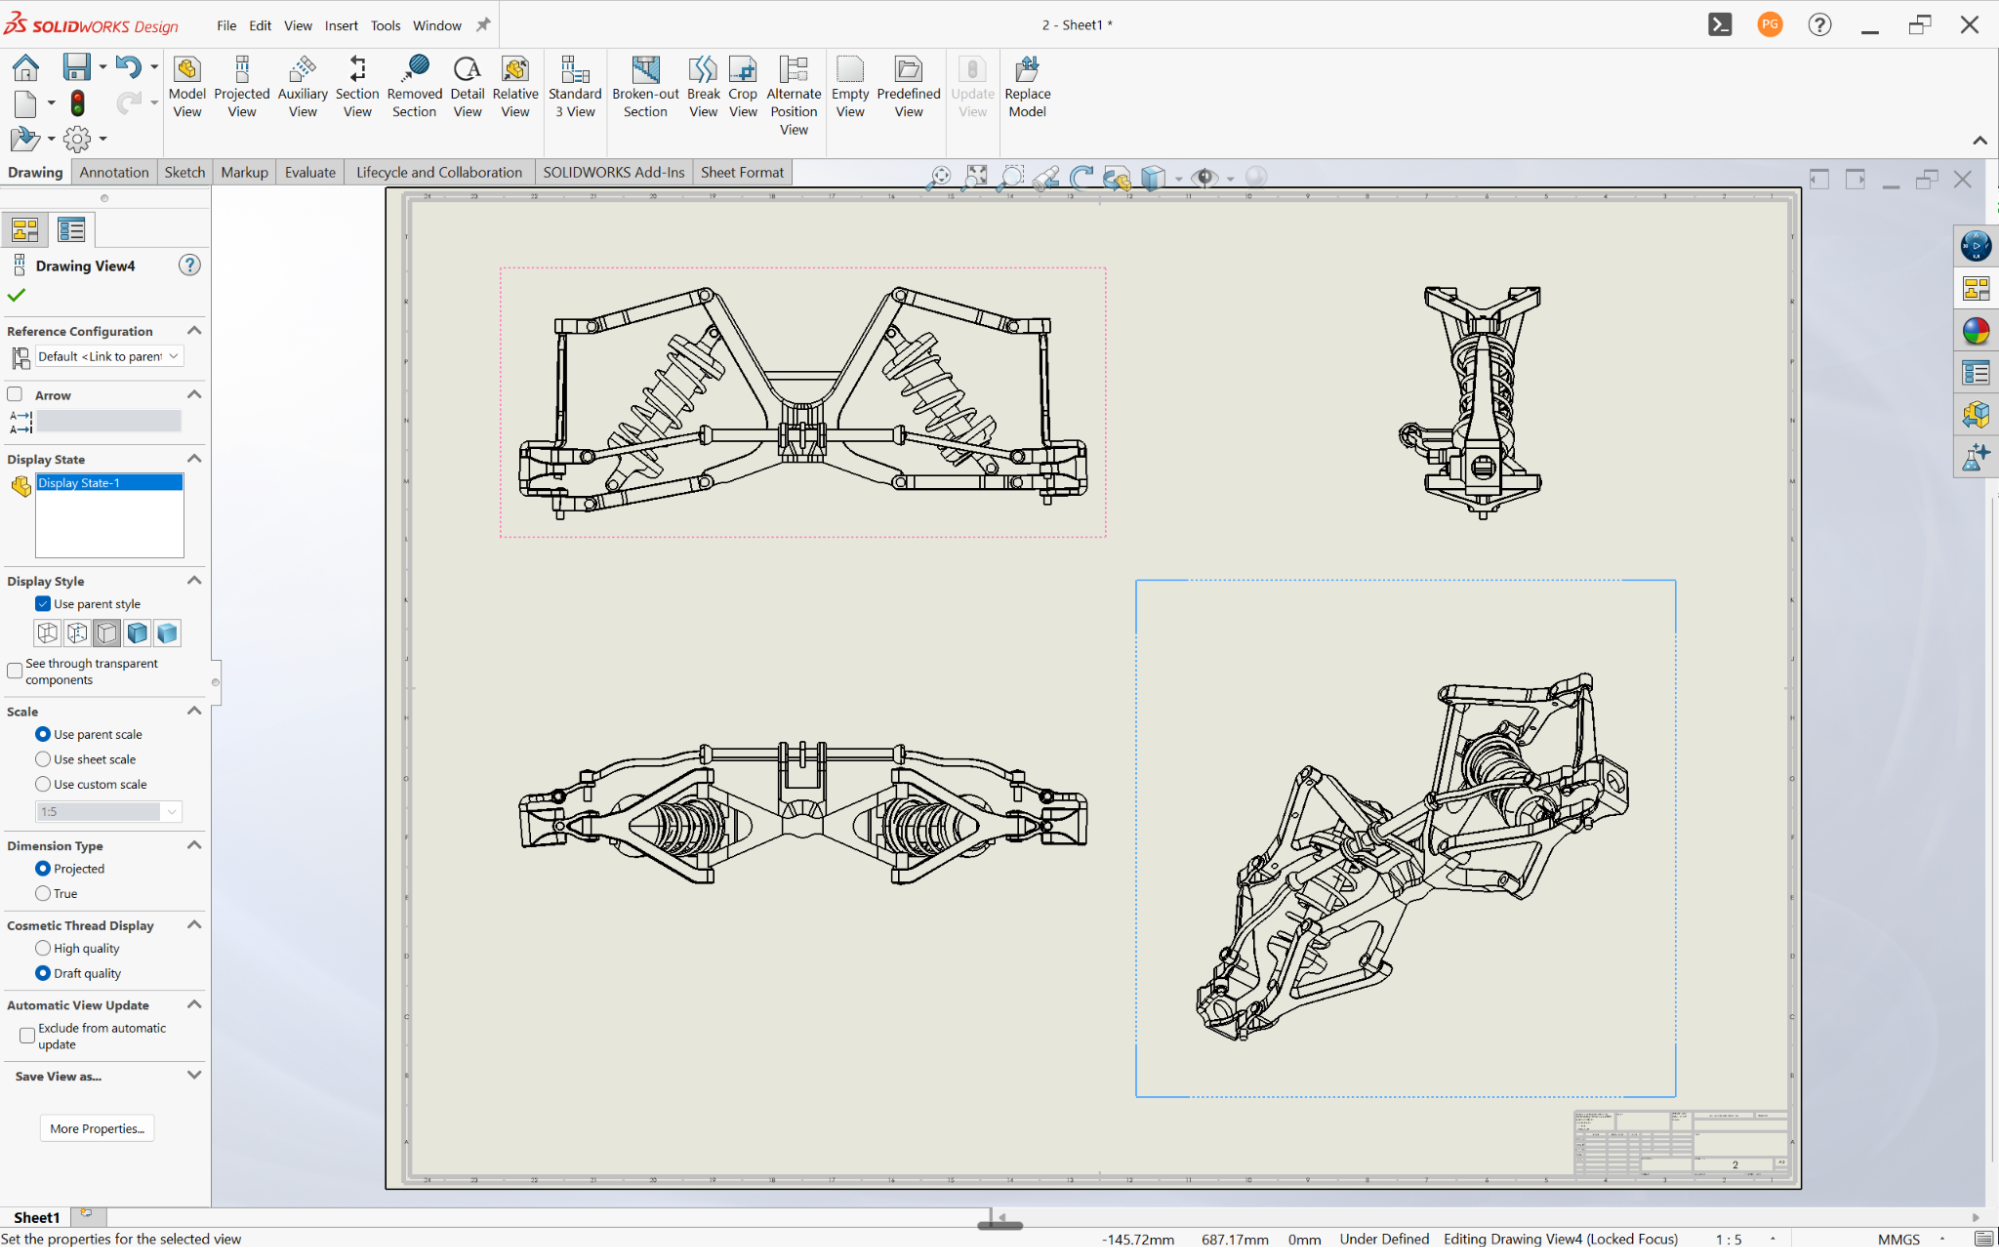The height and width of the screenshot is (1248, 1999).
Task: Choose the Detail View tool
Action: pyautogui.click(x=467, y=87)
